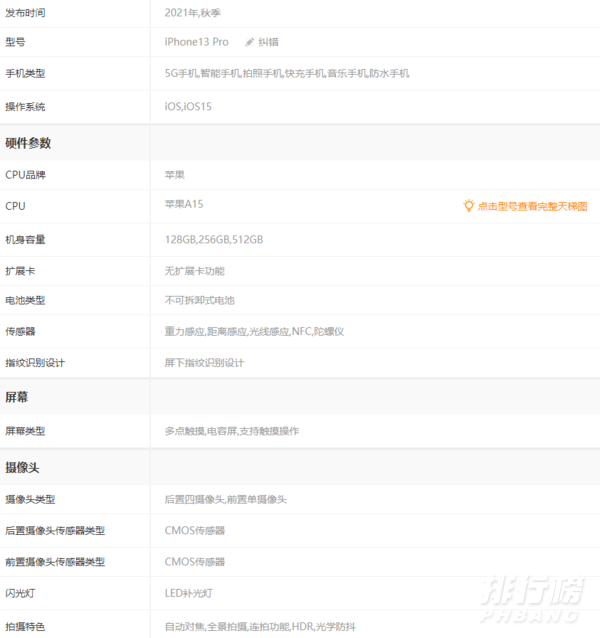Click the 操作系统 row label
This screenshot has width=600, height=638.
(x=25, y=107)
